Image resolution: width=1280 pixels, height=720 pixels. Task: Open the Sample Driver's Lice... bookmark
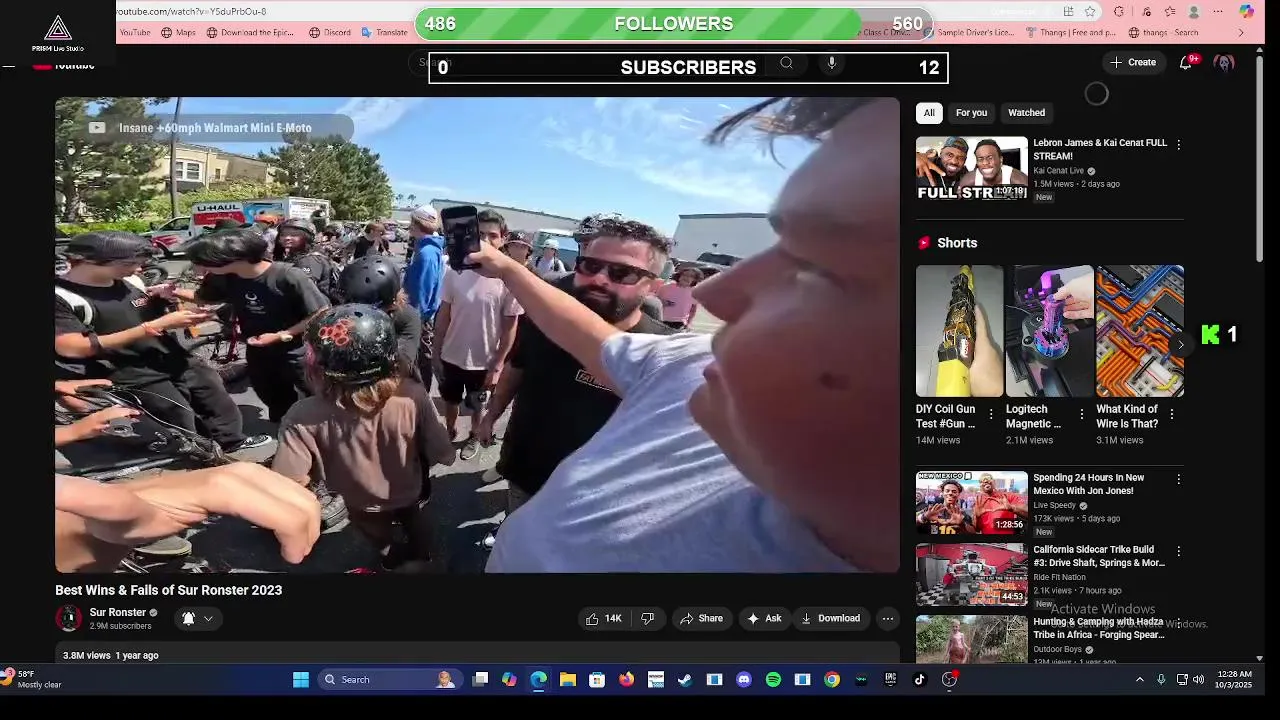968,32
